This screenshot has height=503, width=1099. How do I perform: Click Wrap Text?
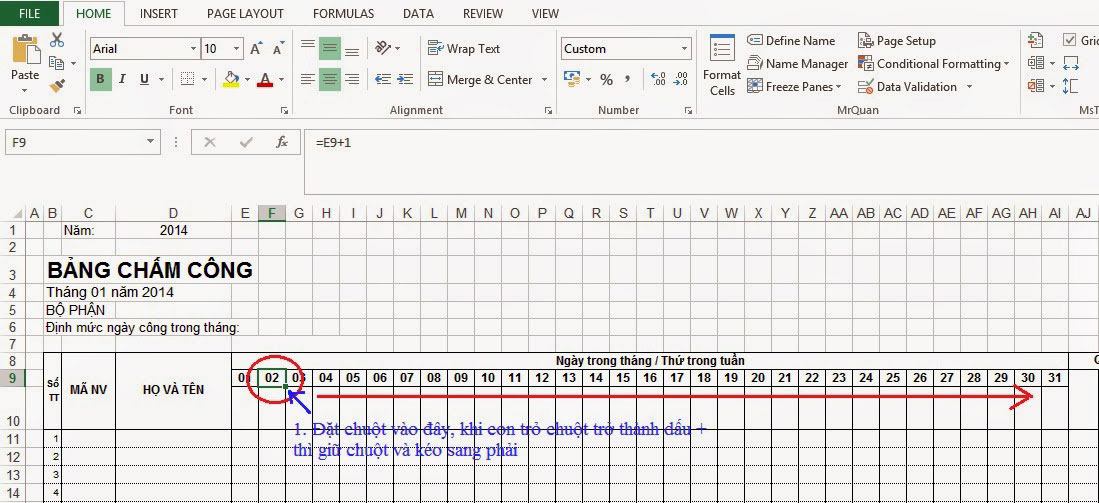pyautogui.click(x=464, y=48)
